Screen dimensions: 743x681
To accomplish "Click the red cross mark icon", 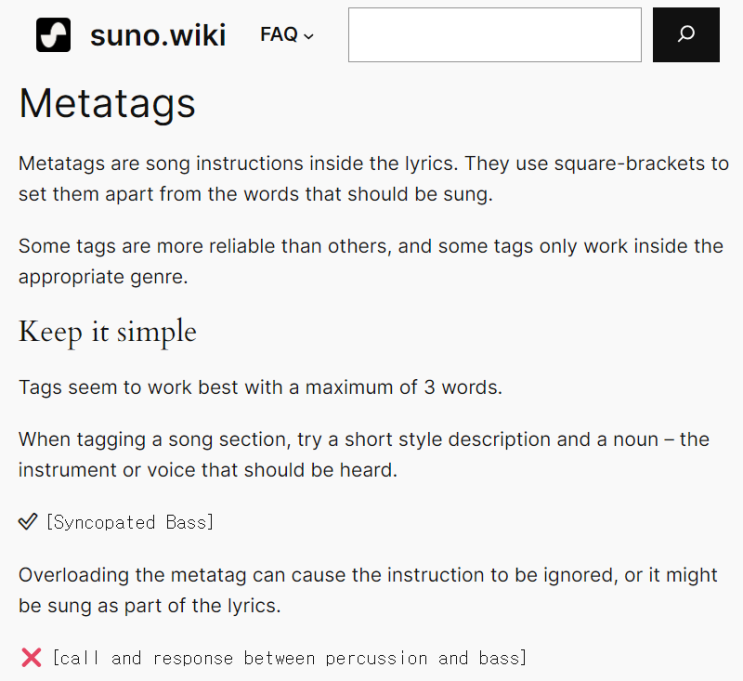I will pyautogui.click(x=31, y=658).
